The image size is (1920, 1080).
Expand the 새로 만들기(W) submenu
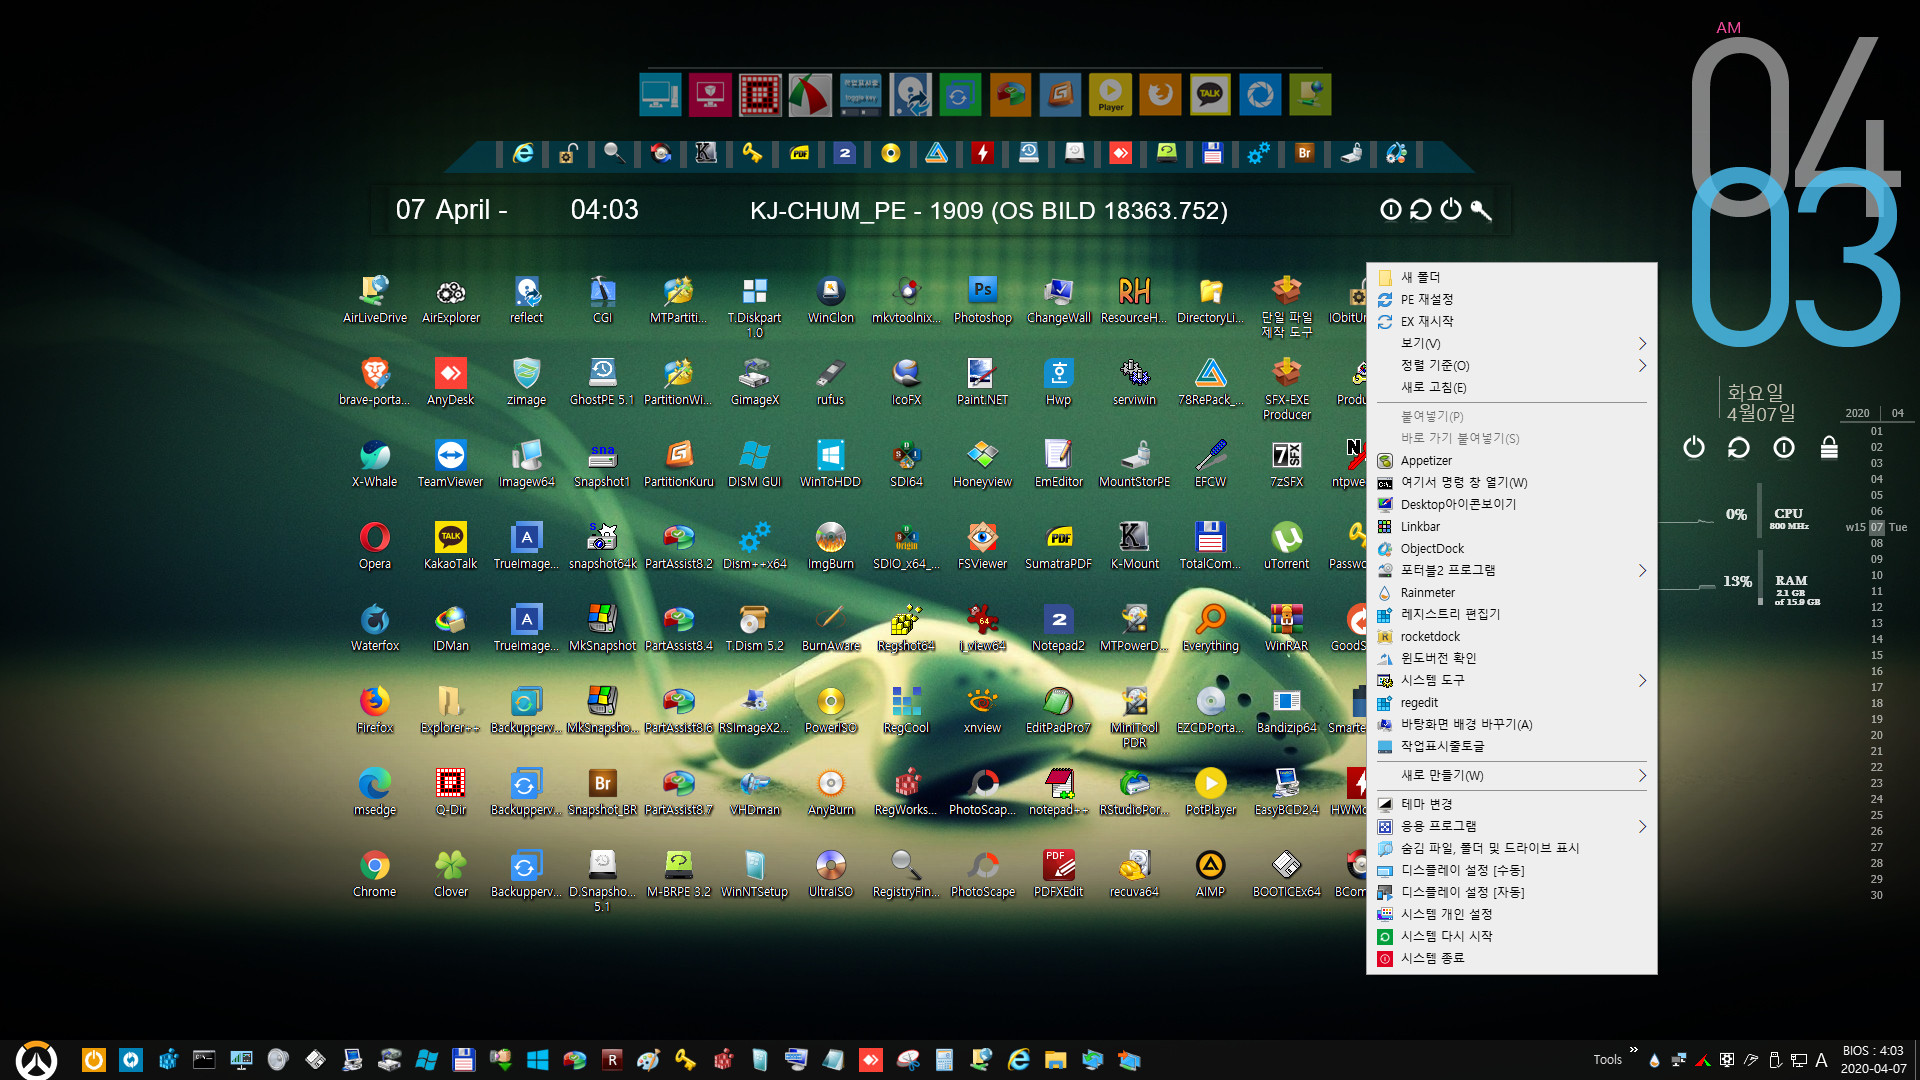1511,775
